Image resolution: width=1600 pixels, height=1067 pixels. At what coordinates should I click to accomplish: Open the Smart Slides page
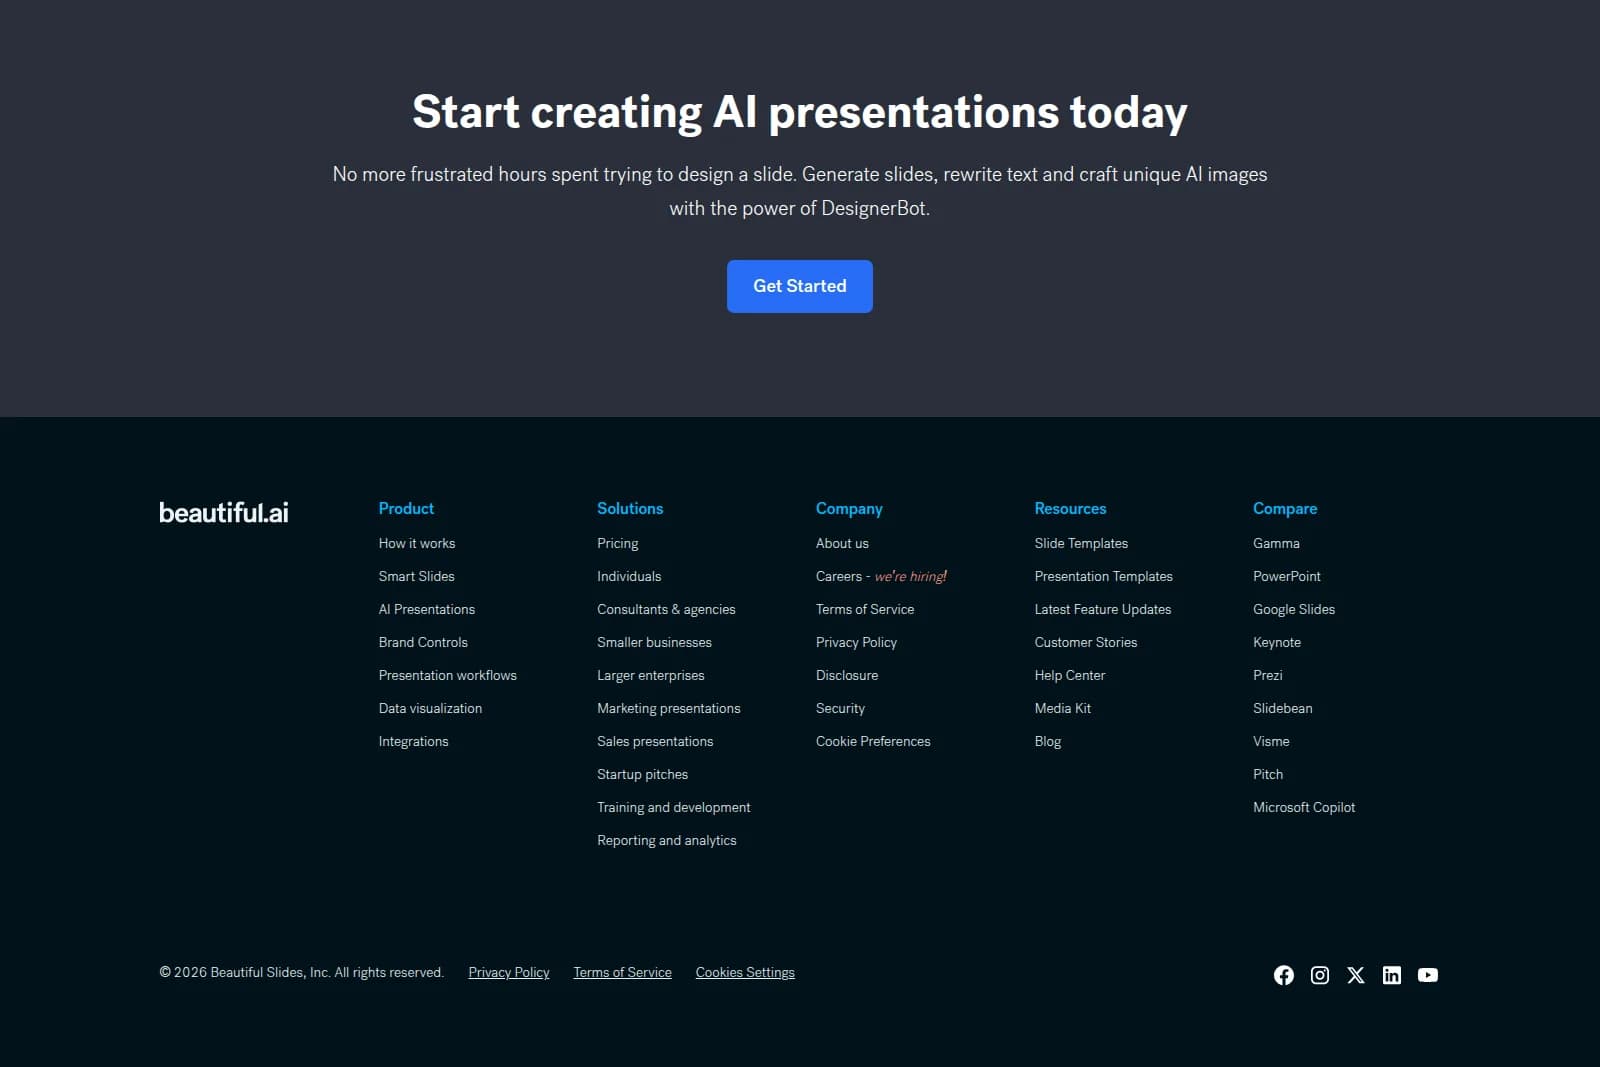[416, 576]
